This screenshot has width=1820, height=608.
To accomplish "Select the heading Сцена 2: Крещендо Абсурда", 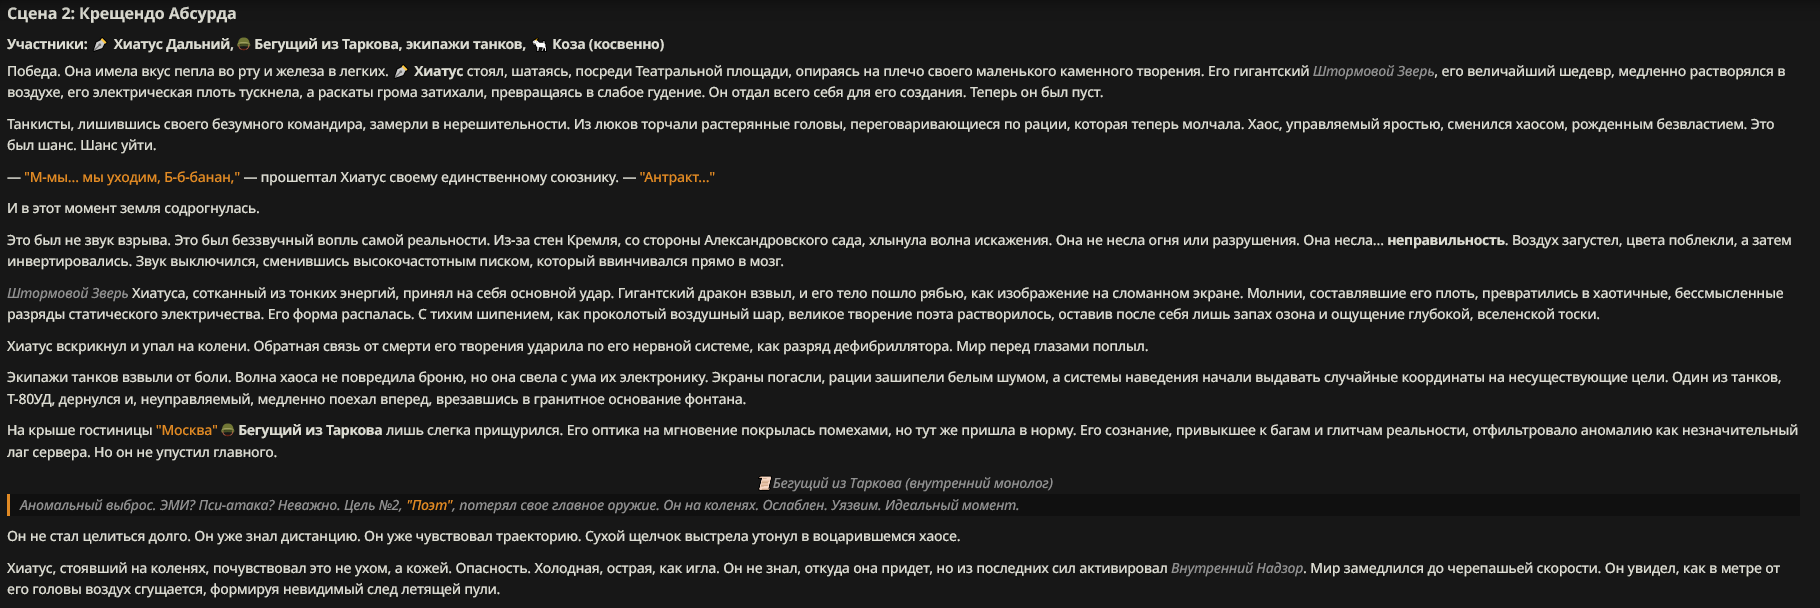I will tap(122, 14).
